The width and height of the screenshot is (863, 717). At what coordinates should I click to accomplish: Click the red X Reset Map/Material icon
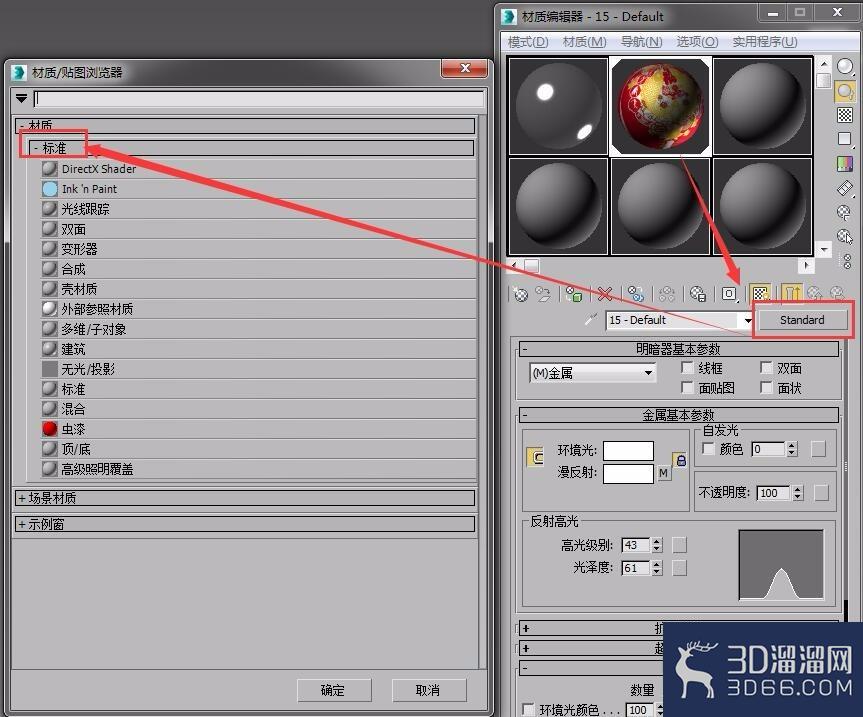(x=605, y=294)
